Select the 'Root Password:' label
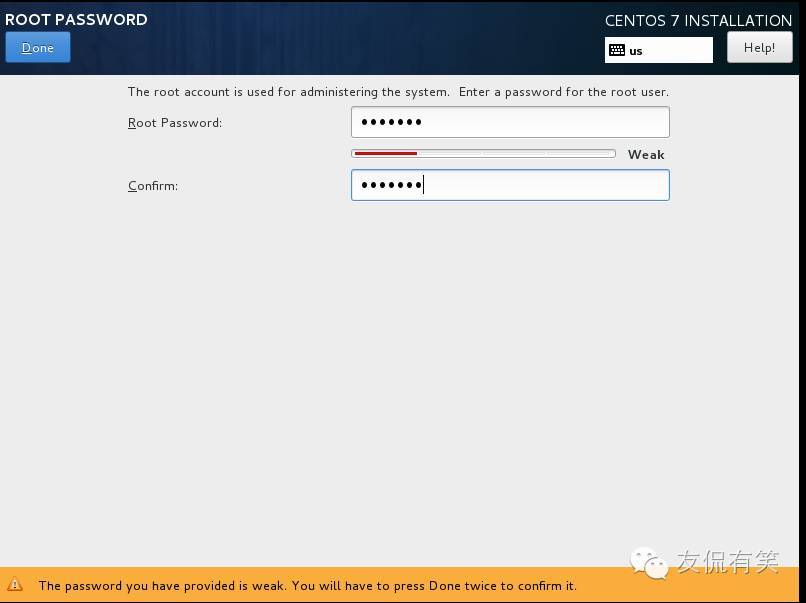This screenshot has height=603, width=806. [175, 123]
